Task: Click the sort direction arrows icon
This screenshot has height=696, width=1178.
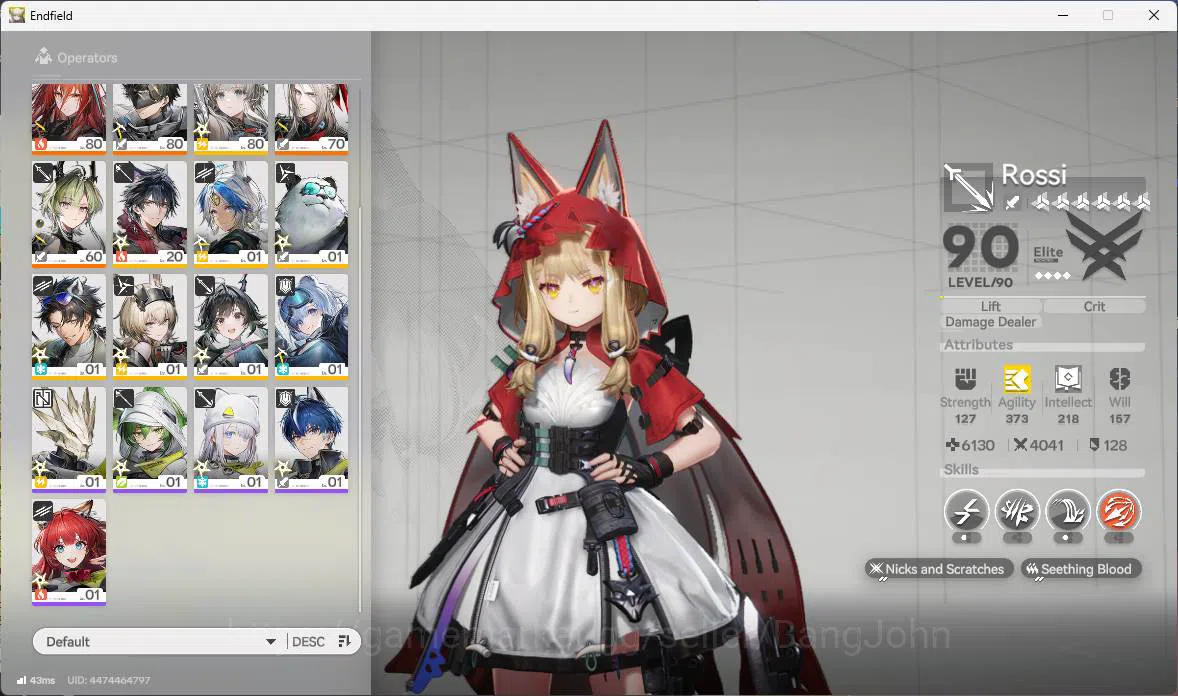Action: [x=345, y=641]
